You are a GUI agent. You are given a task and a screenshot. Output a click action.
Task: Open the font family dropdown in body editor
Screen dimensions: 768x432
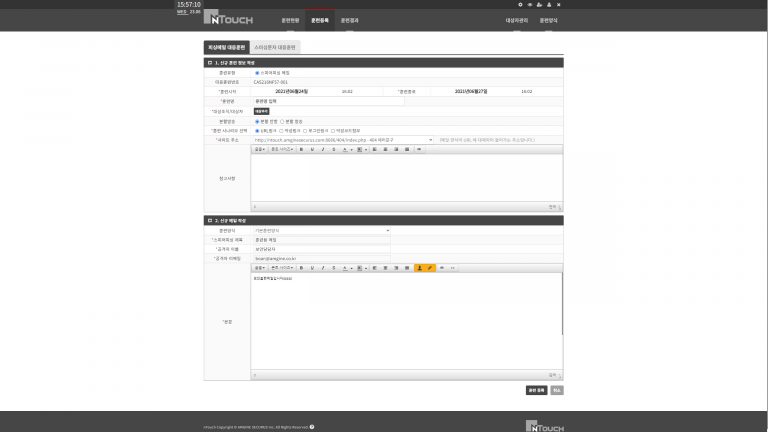tap(260, 268)
